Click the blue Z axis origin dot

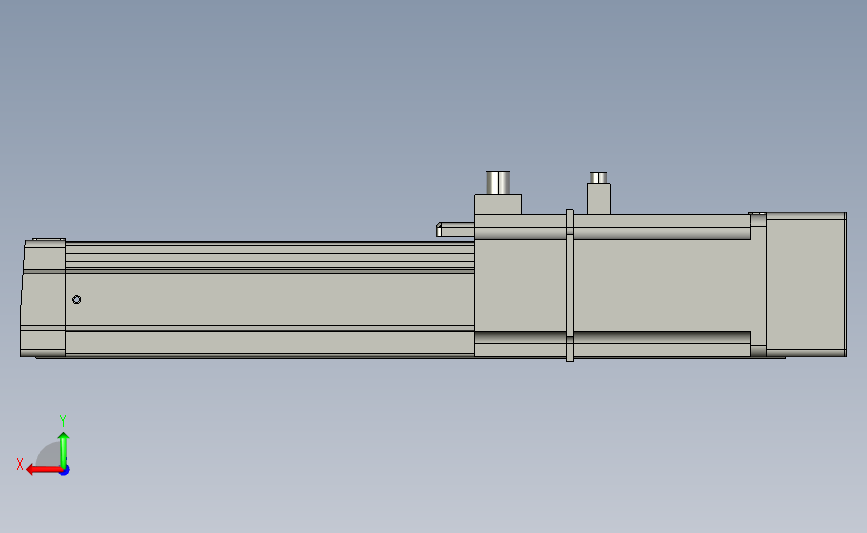65,471
